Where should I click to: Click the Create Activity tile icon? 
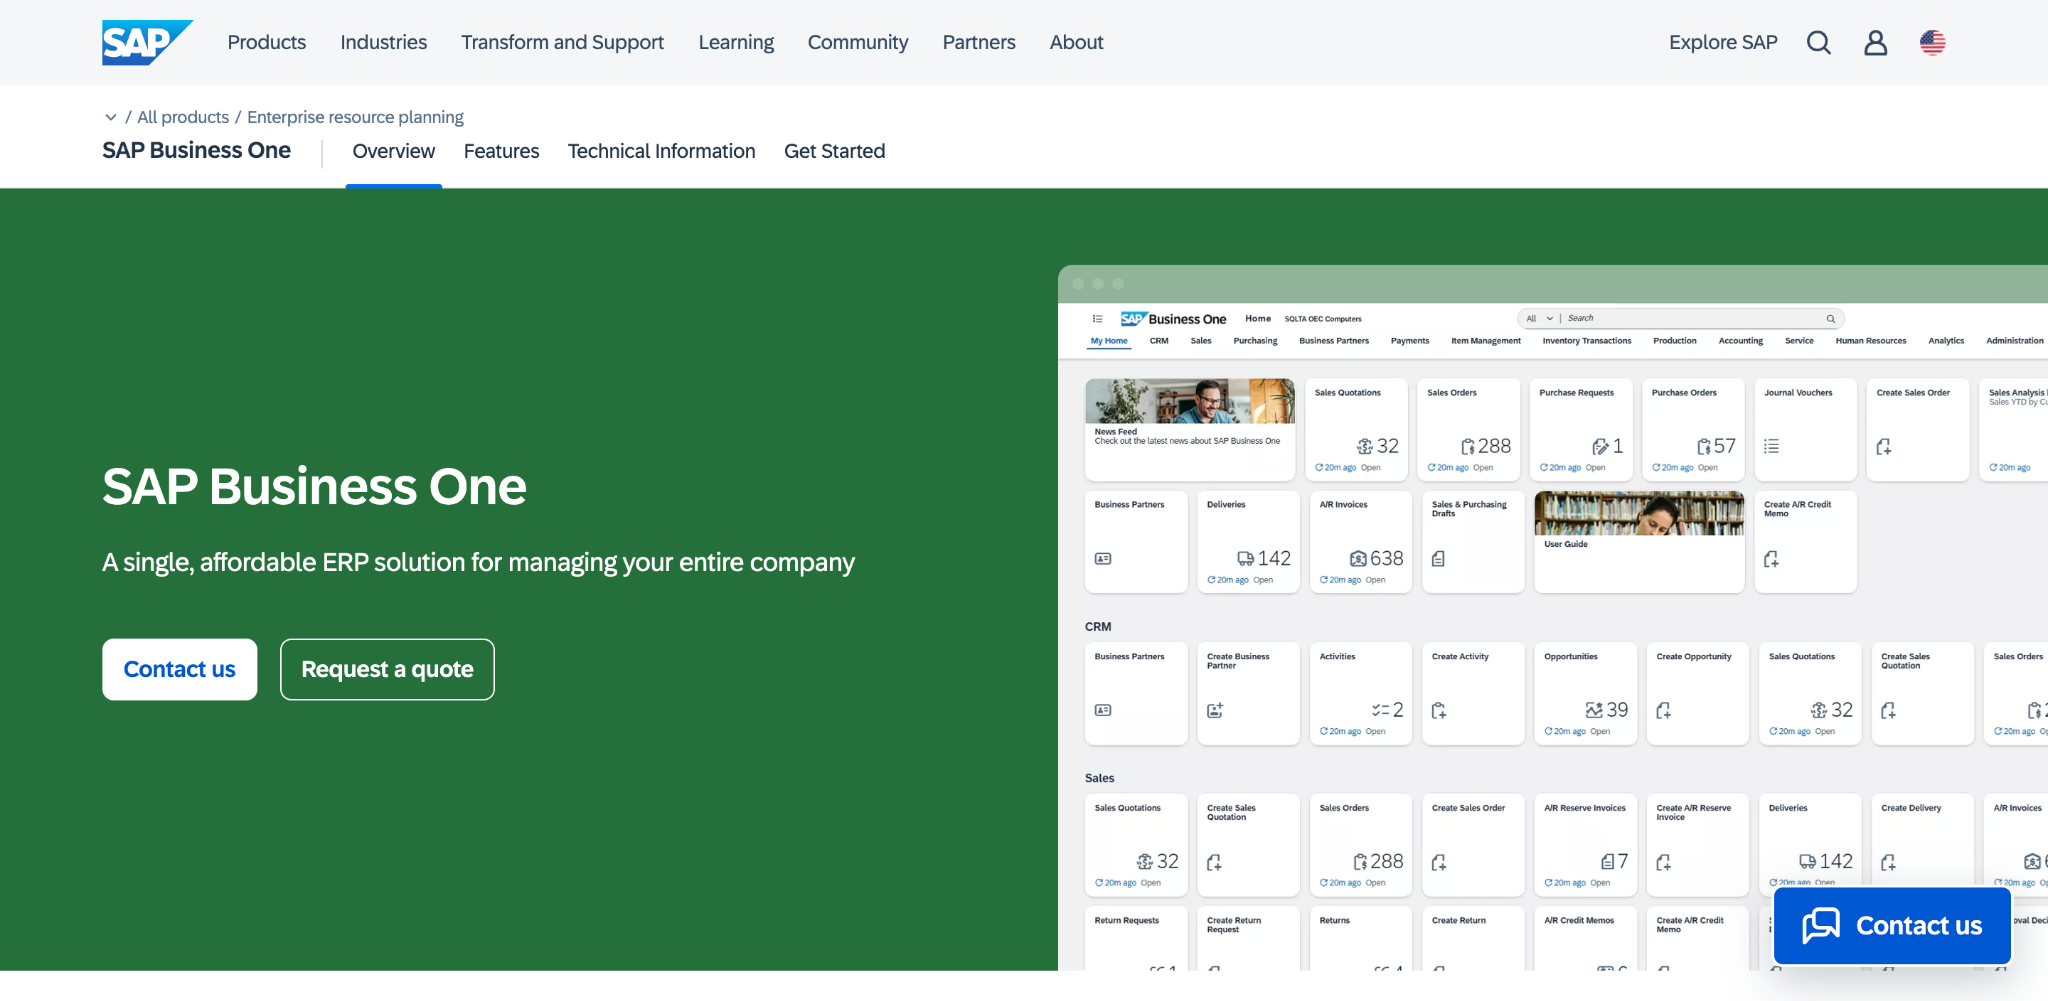[x=1439, y=710]
